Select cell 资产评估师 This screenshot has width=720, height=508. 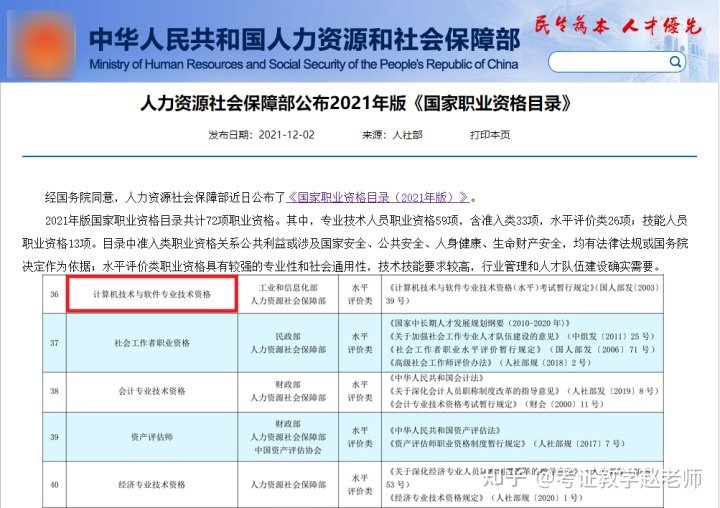pos(152,437)
